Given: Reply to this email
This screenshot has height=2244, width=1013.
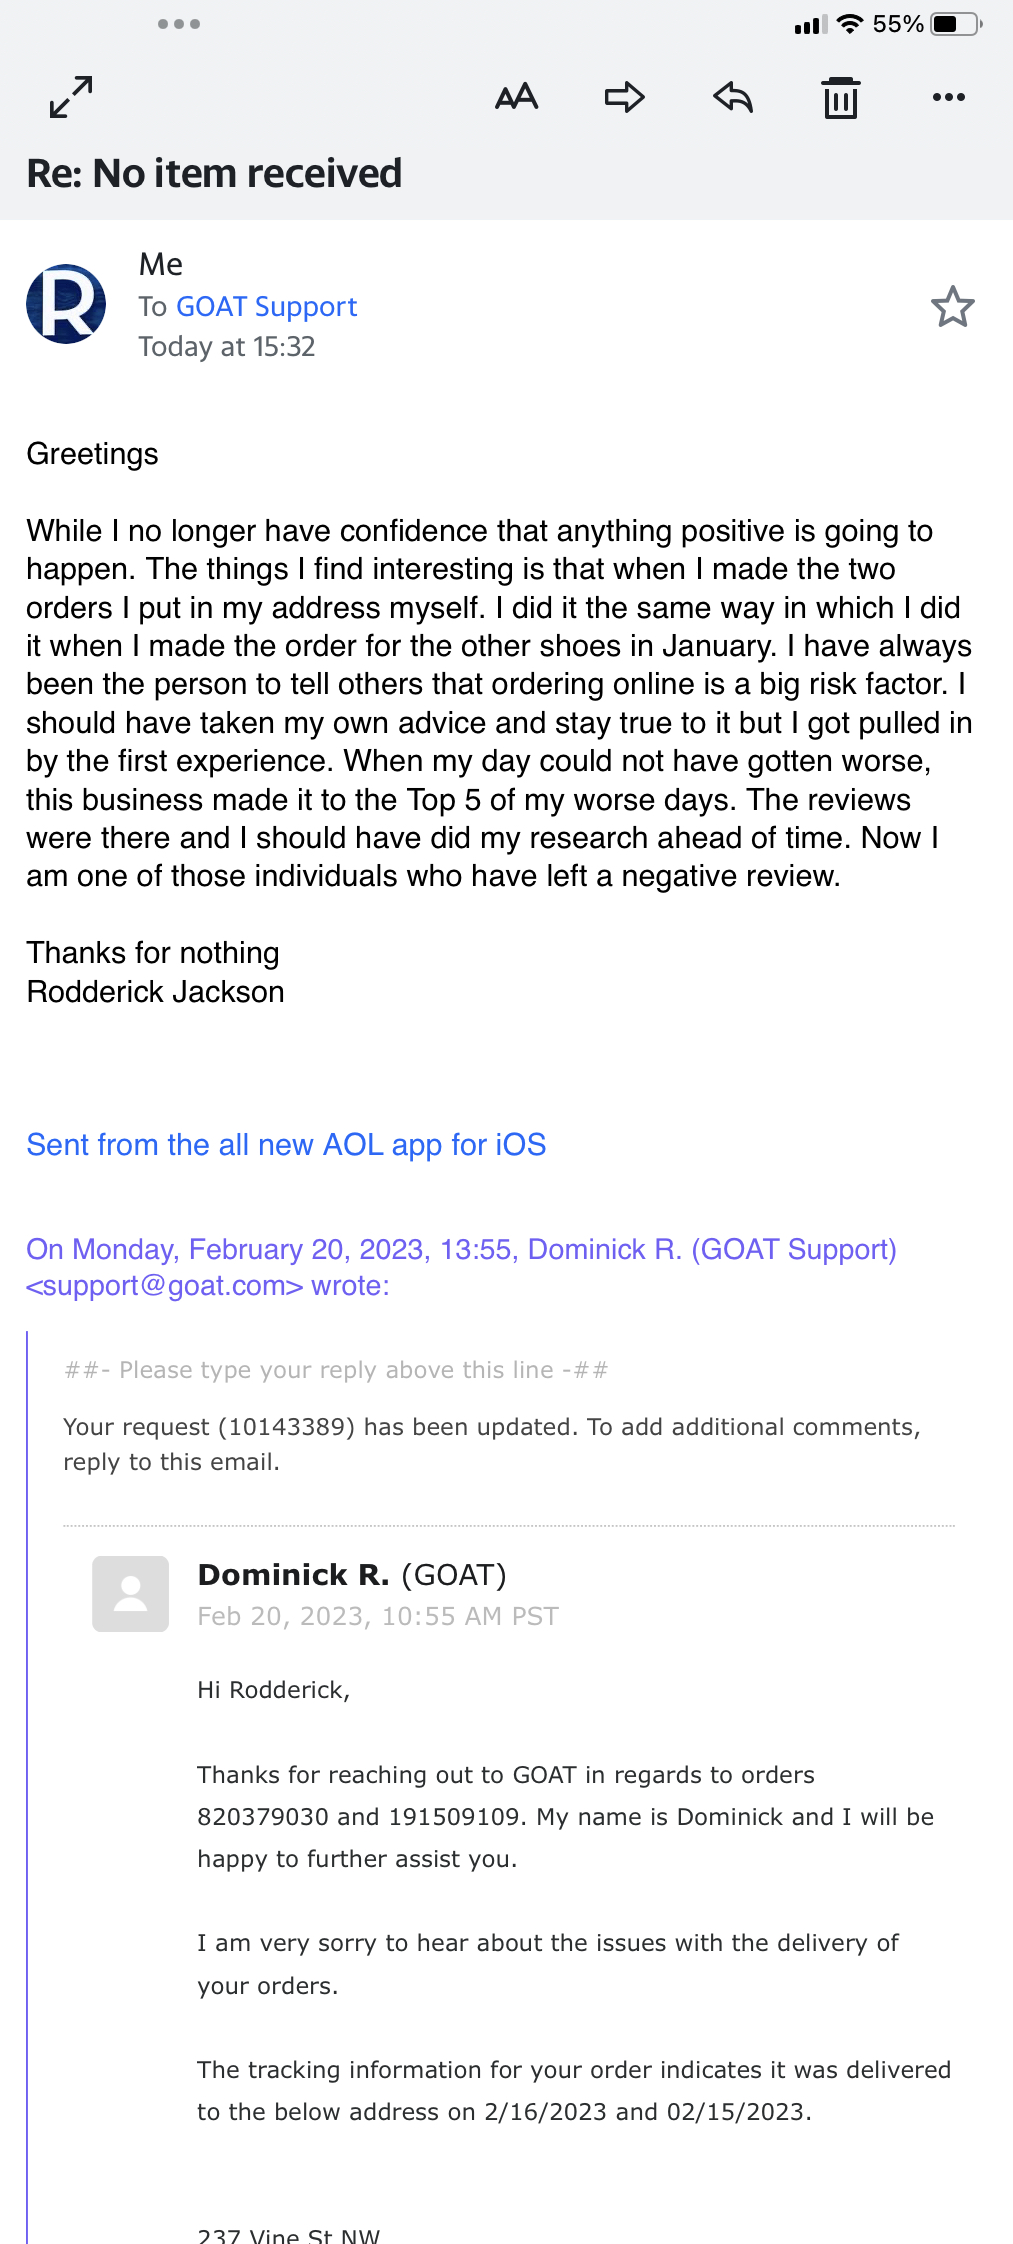Looking at the screenshot, I should [733, 97].
